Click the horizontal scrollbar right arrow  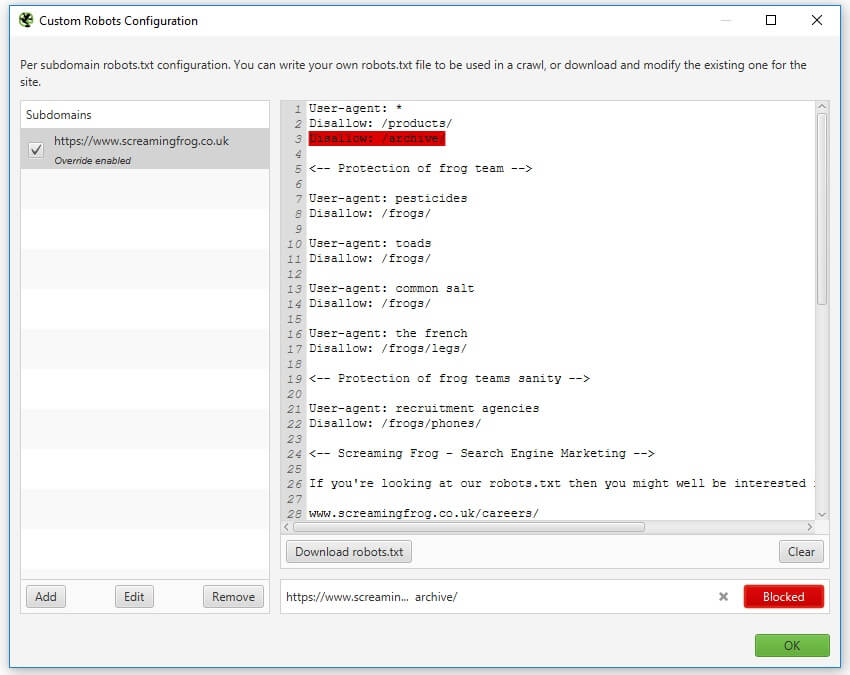pyautogui.click(x=809, y=526)
